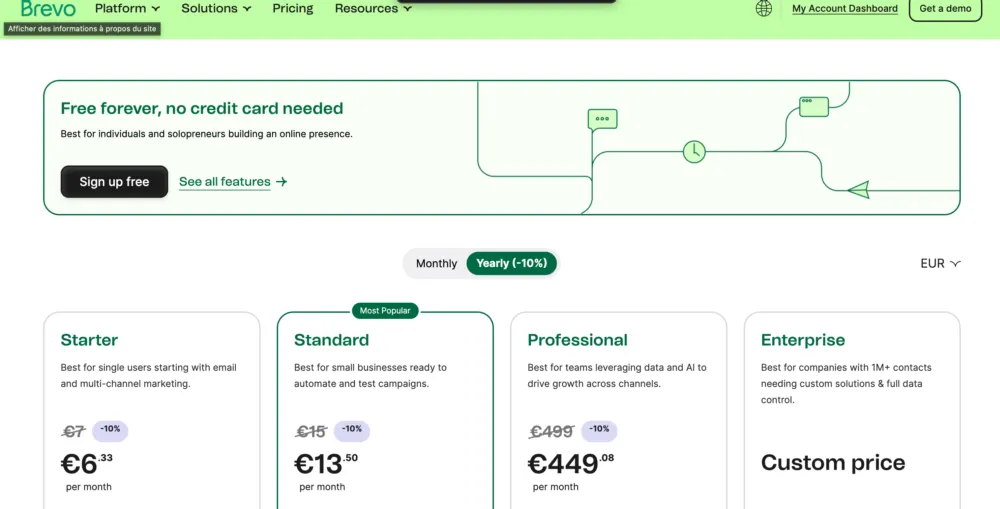Switch billing to Monthly
The image size is (1000, 509).
click(436, 263)
